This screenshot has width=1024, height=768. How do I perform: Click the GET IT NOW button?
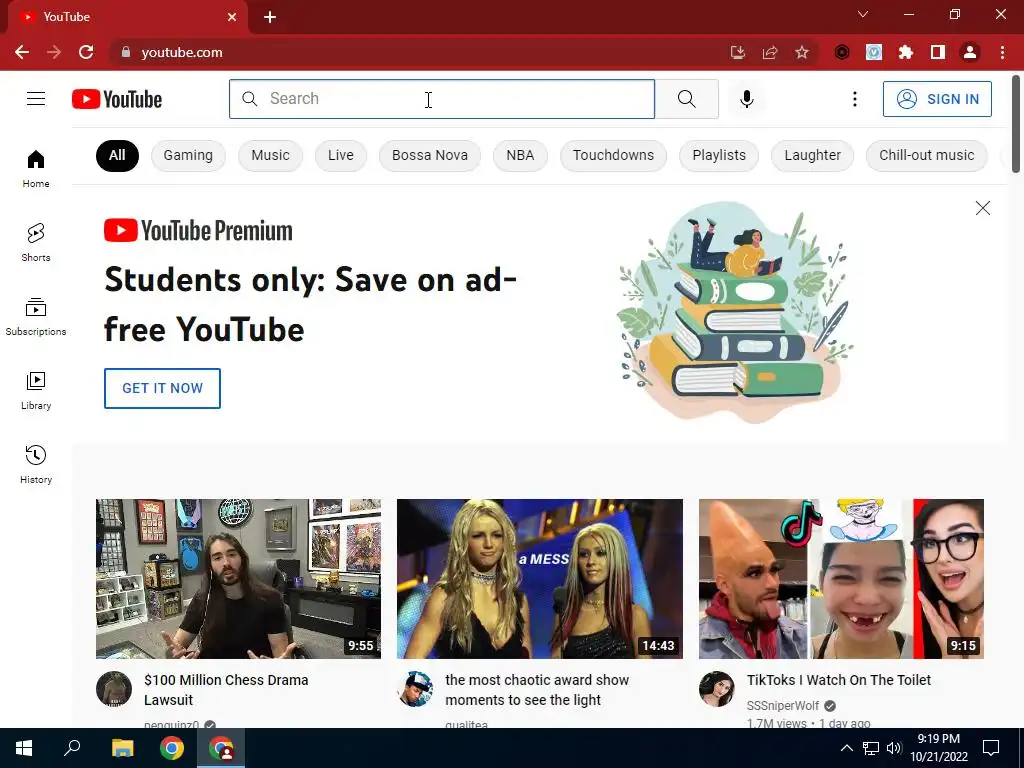(x=162, y=388)
